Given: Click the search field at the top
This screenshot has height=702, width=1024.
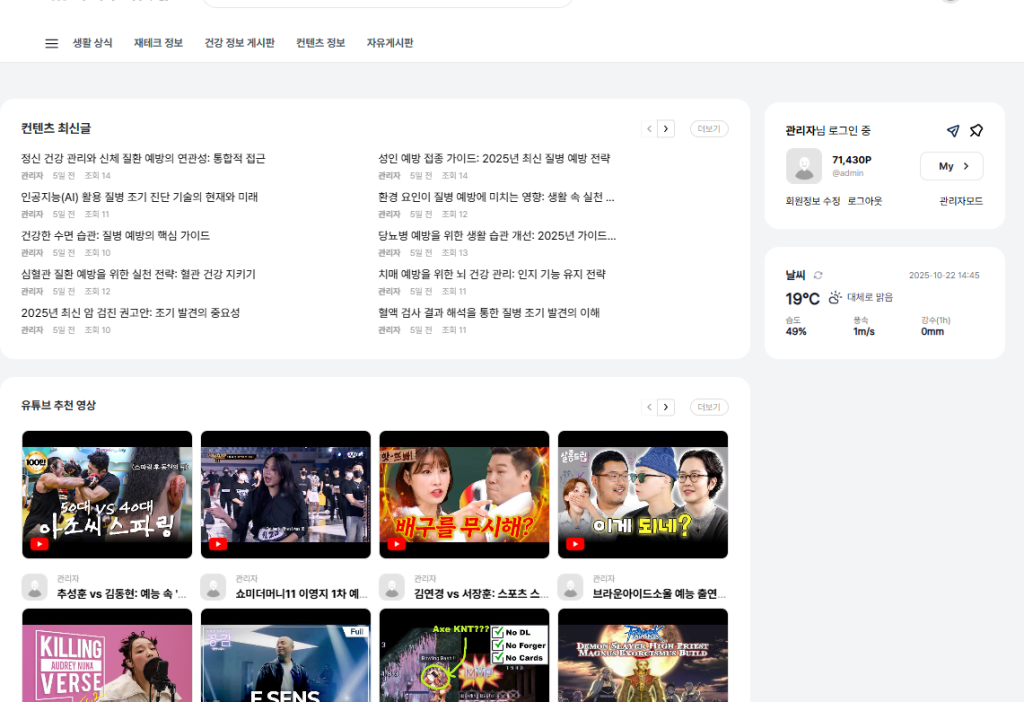Looking at the screenshot, I should (387, 3).
